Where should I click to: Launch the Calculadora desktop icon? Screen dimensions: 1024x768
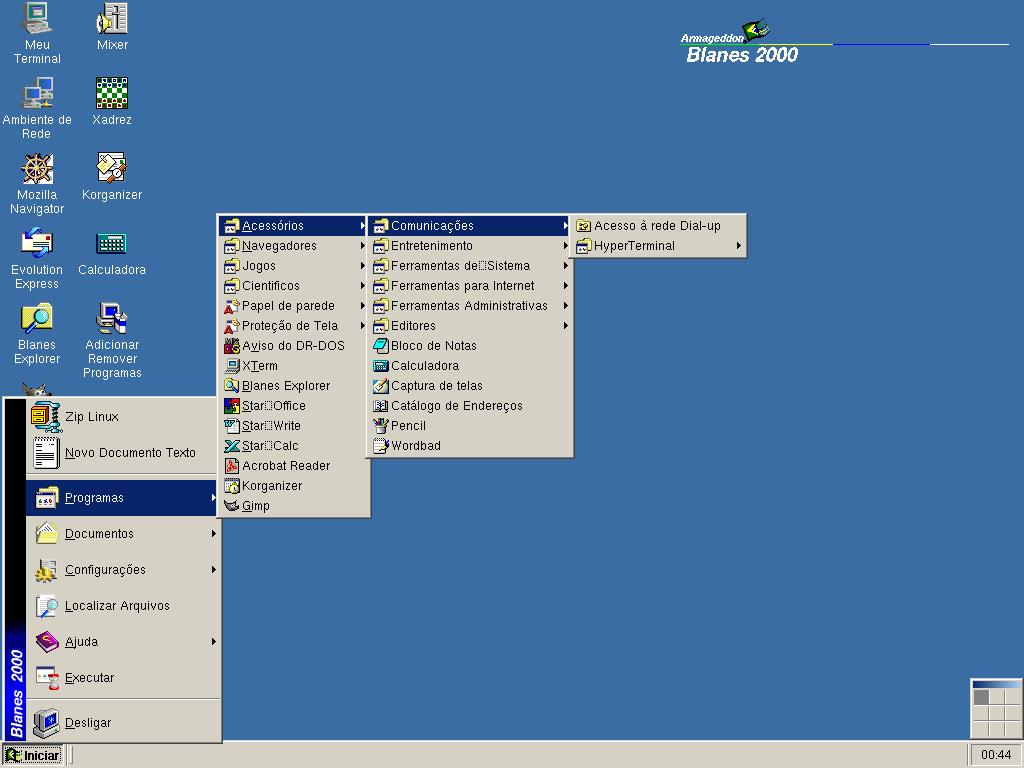[x=112, y=251]
